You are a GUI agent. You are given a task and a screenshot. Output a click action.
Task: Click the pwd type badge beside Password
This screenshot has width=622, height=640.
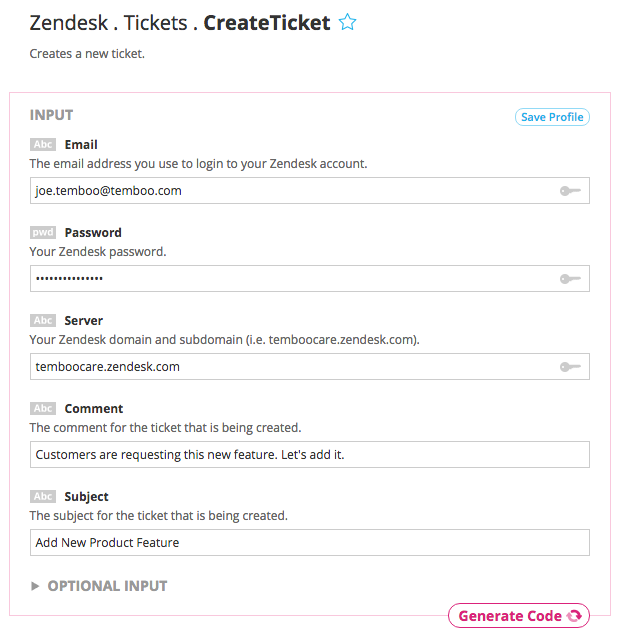tap(43, 232)
